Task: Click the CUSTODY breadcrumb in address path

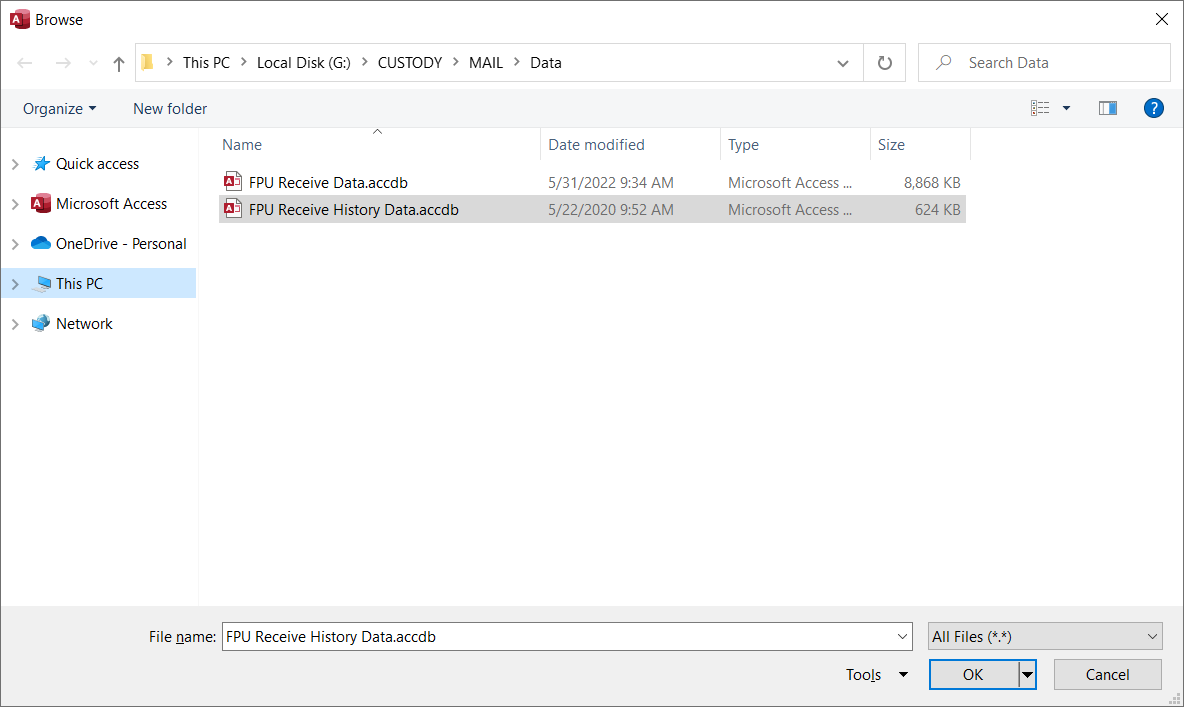Action: point(409,63)
